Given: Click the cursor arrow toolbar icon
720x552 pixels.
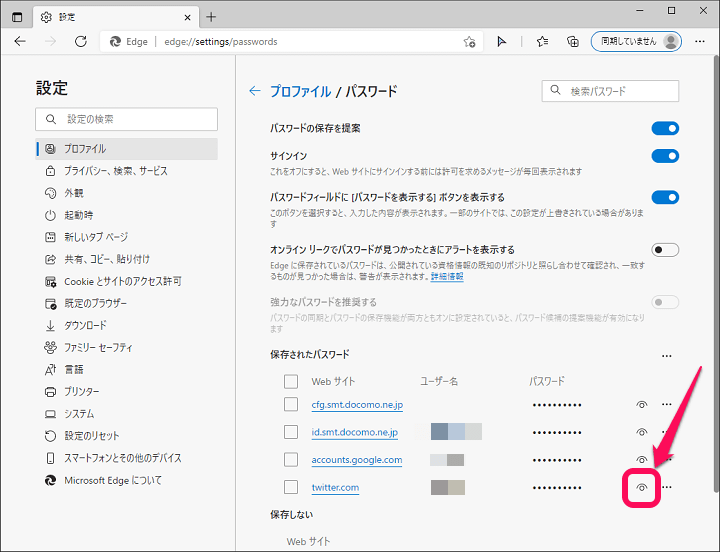Looking at the screenshot, I should coord(501,42).
